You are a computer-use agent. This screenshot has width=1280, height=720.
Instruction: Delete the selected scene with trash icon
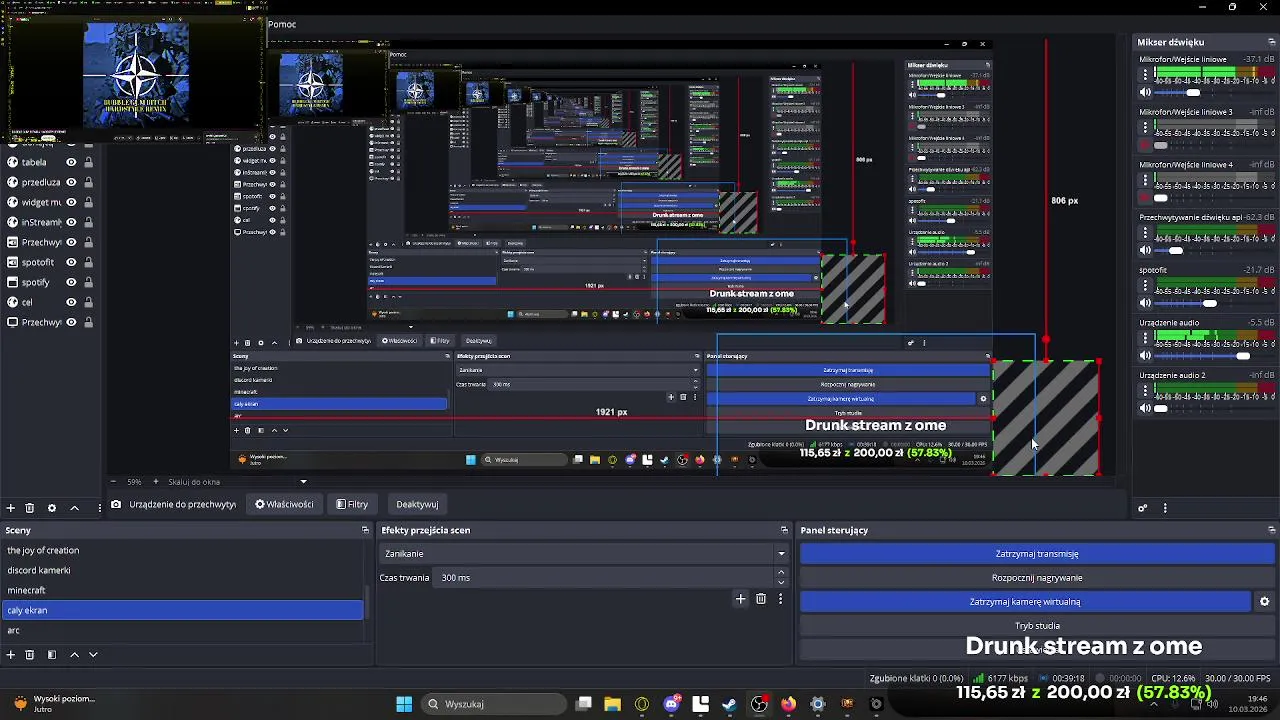click(x=29, y=654)
